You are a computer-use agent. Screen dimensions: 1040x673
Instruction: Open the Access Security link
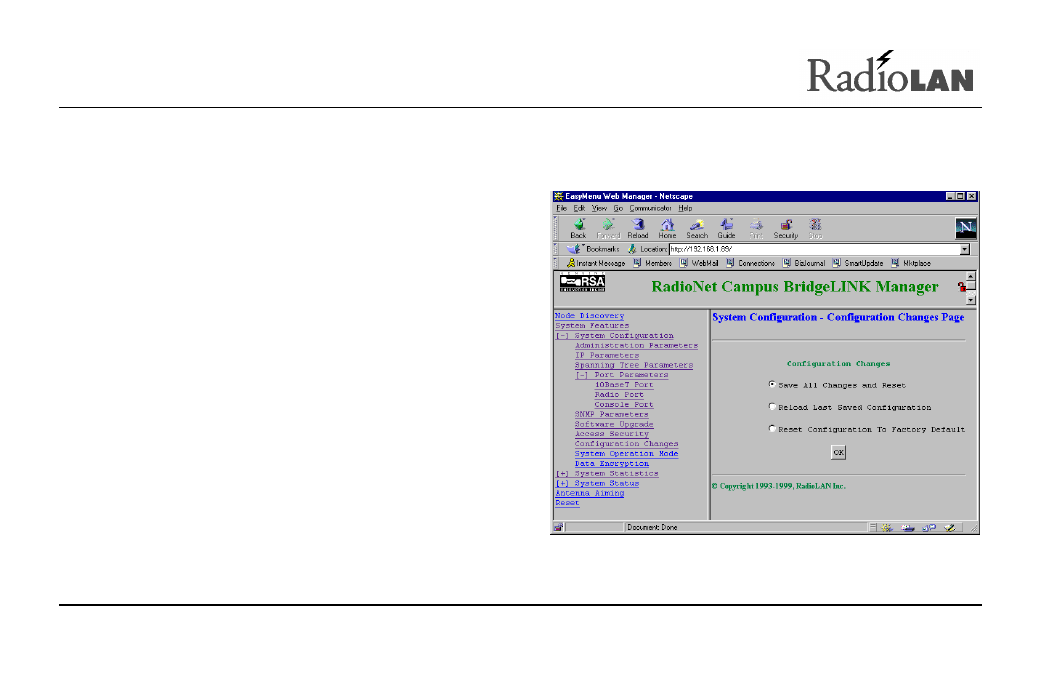(x=612, y=434)
